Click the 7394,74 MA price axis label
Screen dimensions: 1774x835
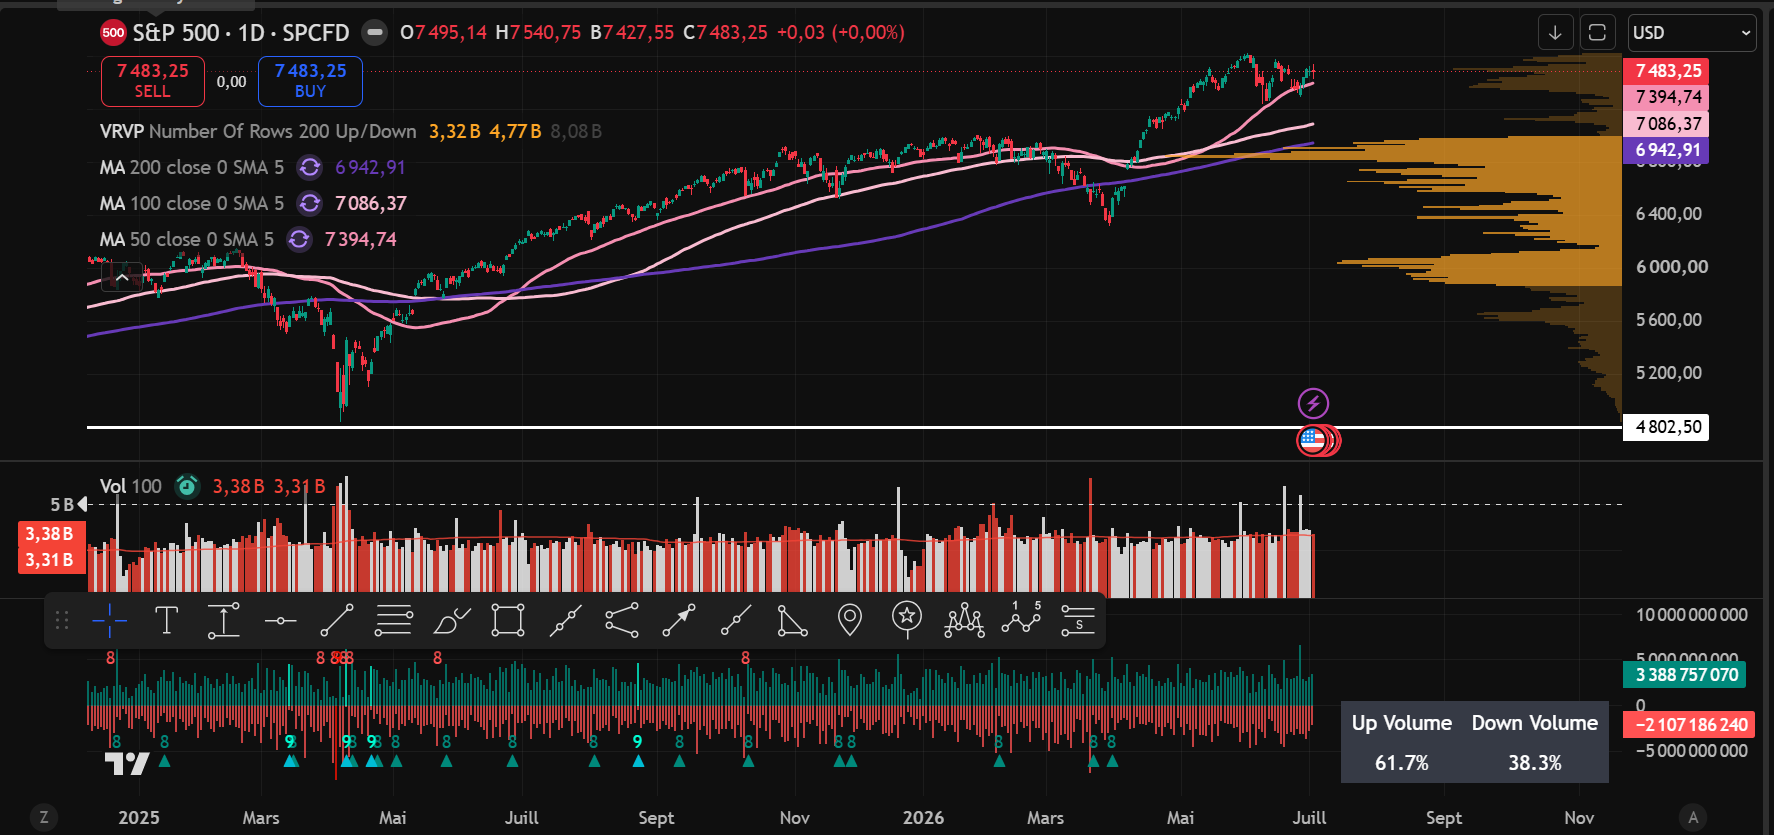1666,97
